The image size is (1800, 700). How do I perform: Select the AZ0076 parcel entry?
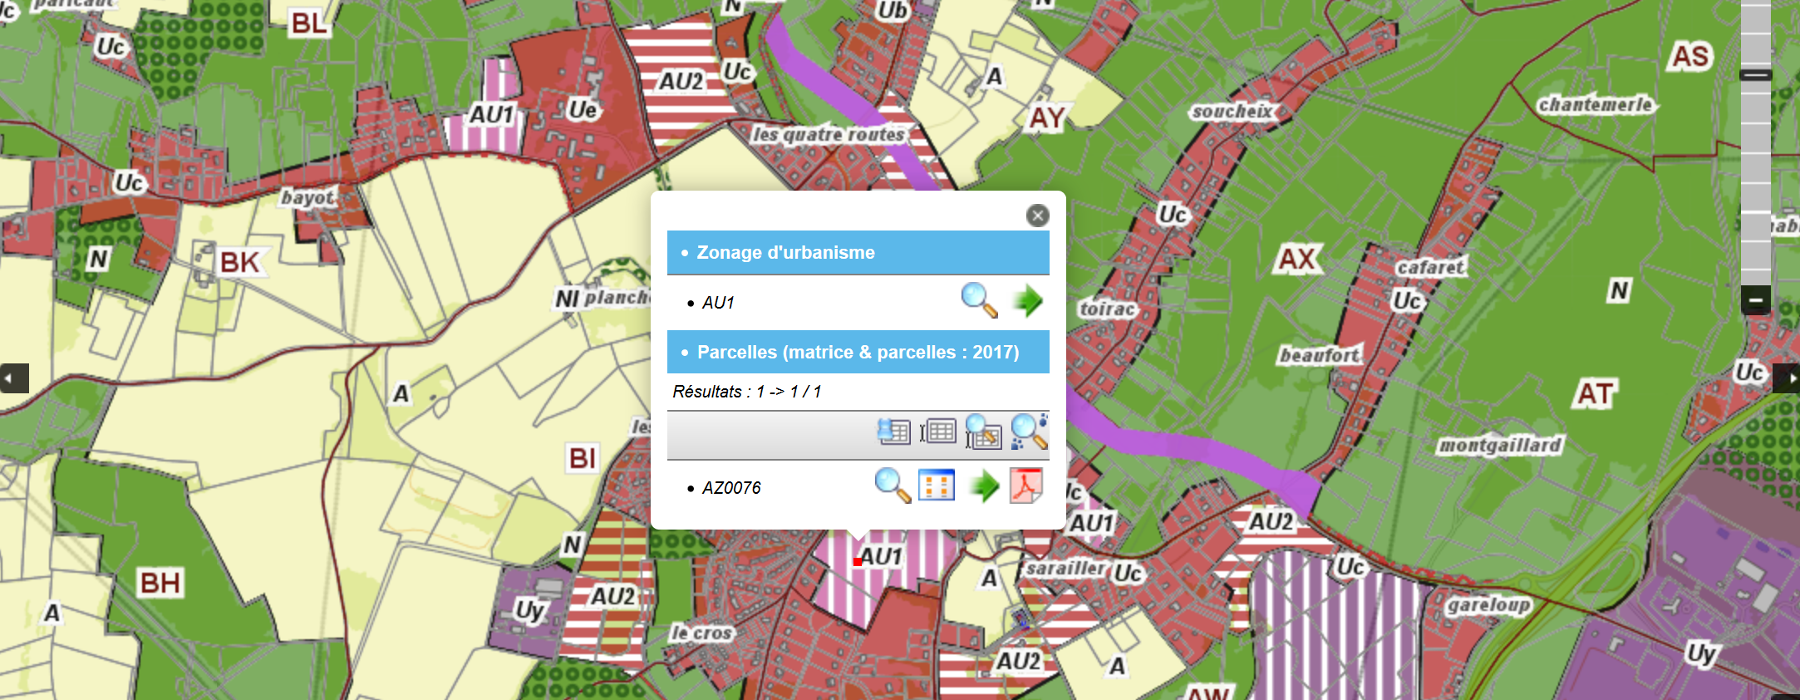click(x=731, y=488)
